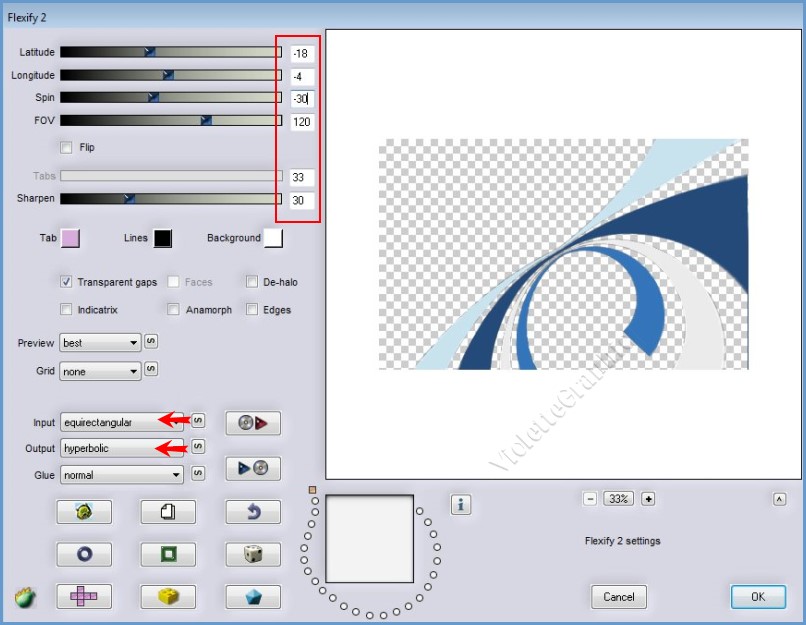Click the Latitude value input field
This screenshot has height=625, width=806.
click(302, 53)
